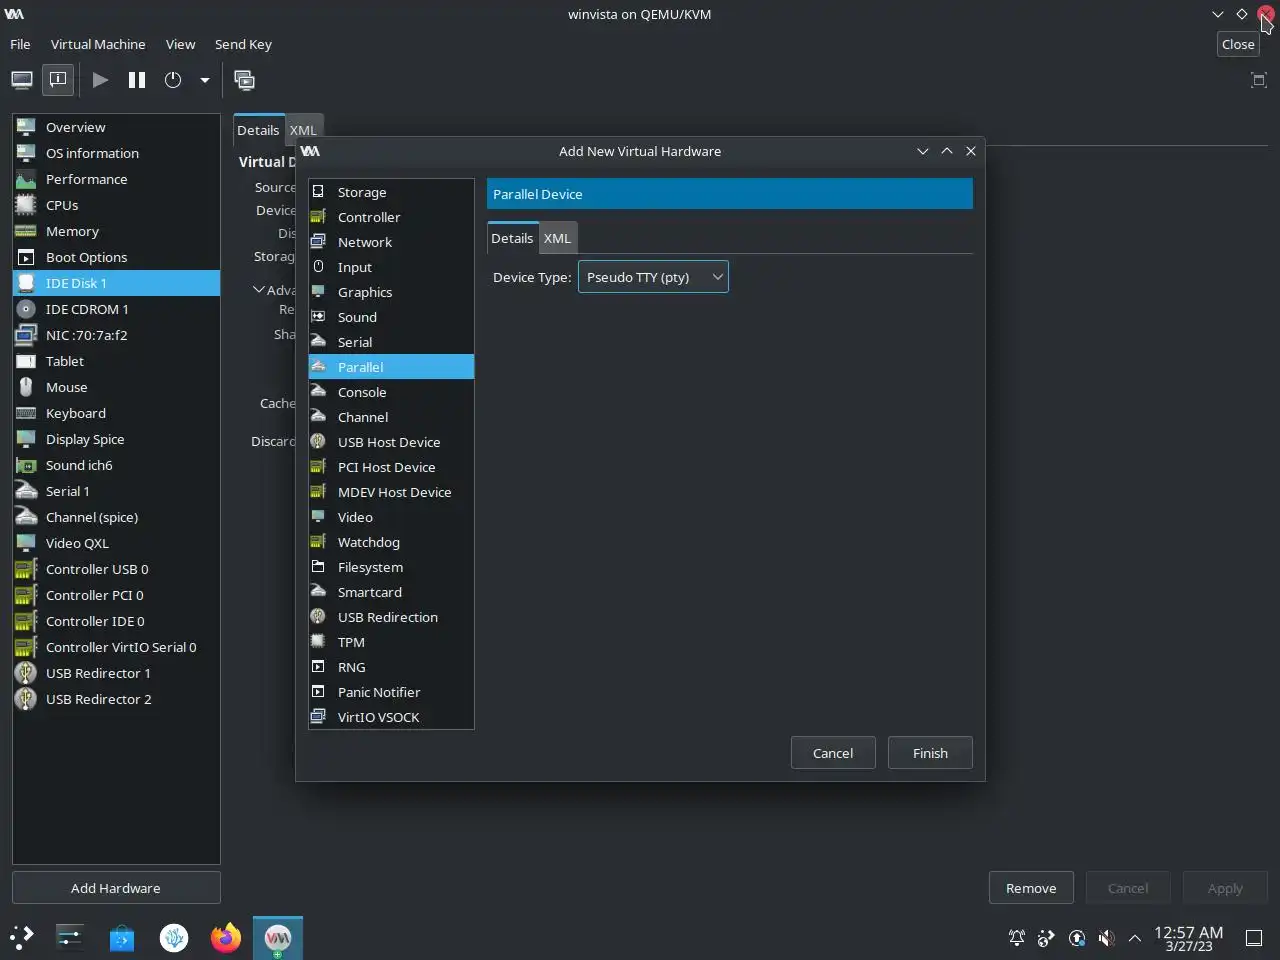Open the application launcher on taskbar
Screen dimensions: 1280x960
coord(22,938)
